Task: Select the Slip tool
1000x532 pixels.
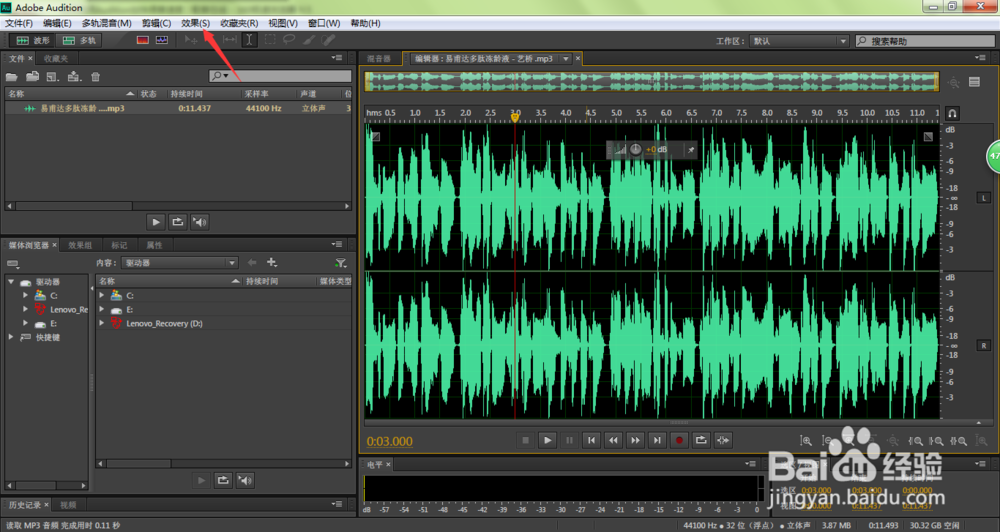Action: 230,40
